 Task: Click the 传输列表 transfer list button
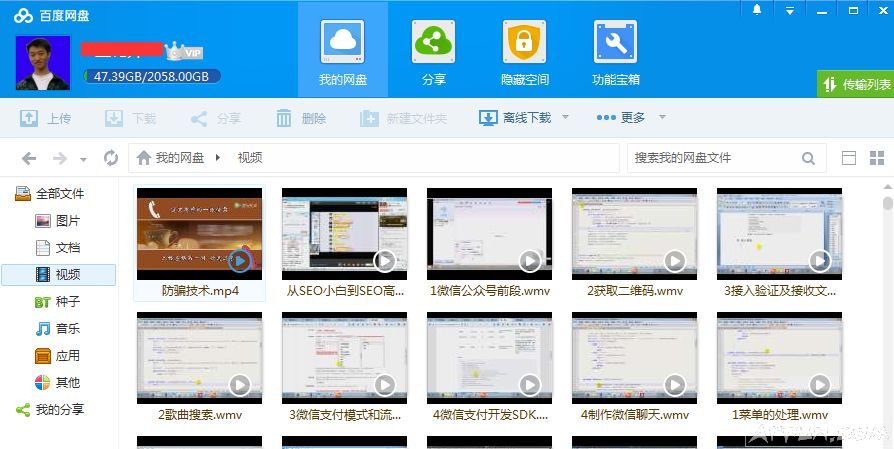point(855,85)
